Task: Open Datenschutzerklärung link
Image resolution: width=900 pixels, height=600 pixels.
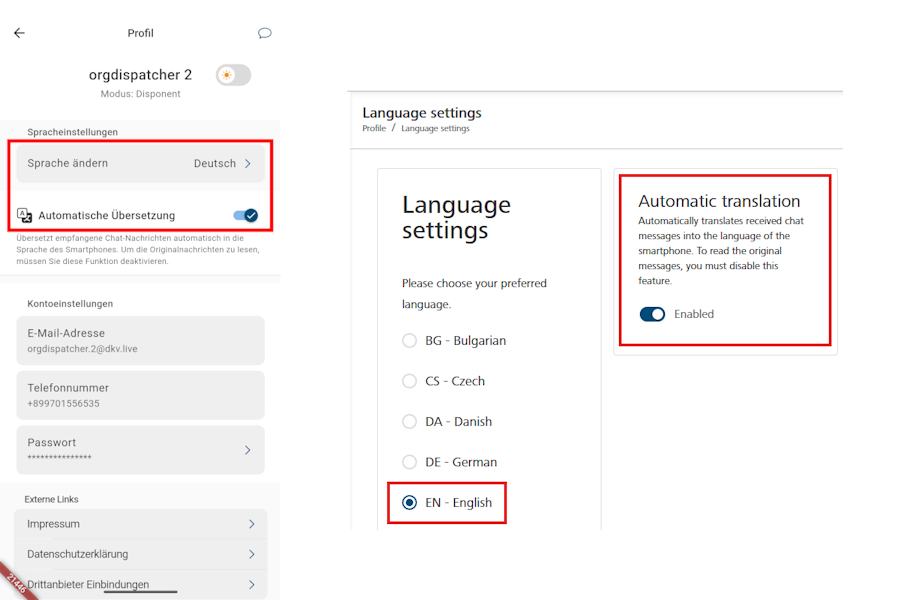Action: tap(141, 554)
